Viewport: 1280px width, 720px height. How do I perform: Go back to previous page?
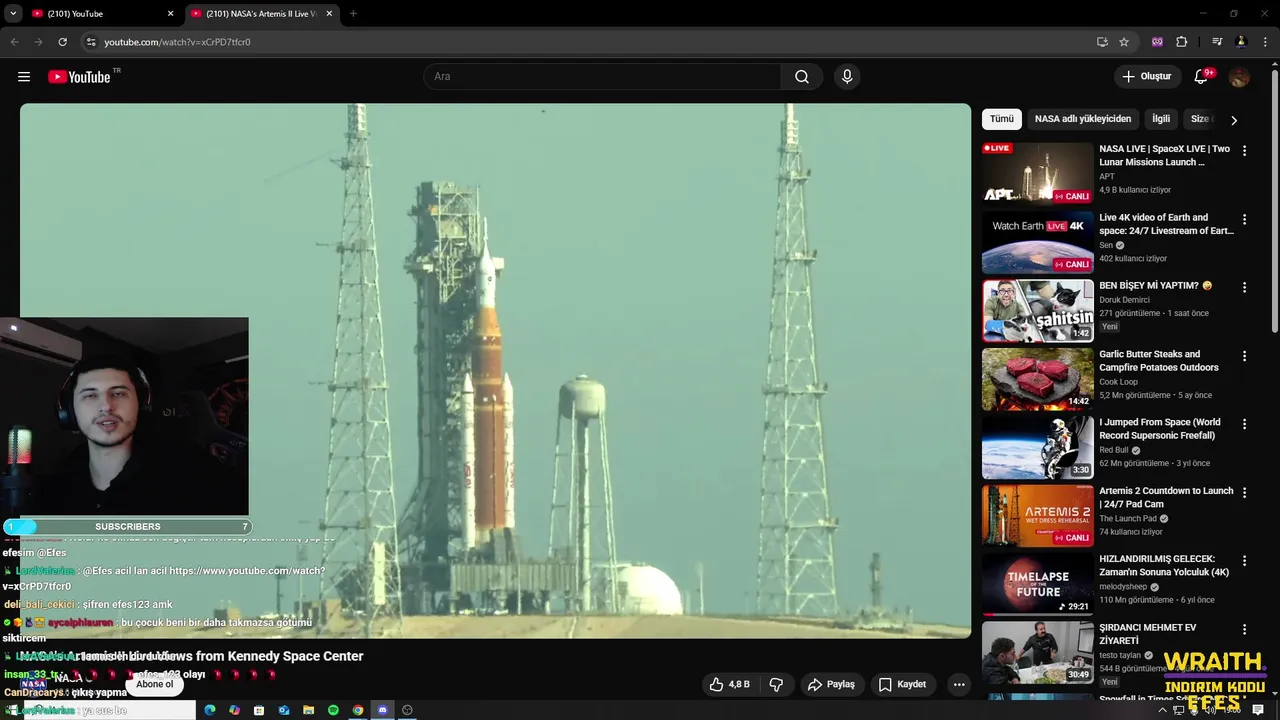pos(14,42)
